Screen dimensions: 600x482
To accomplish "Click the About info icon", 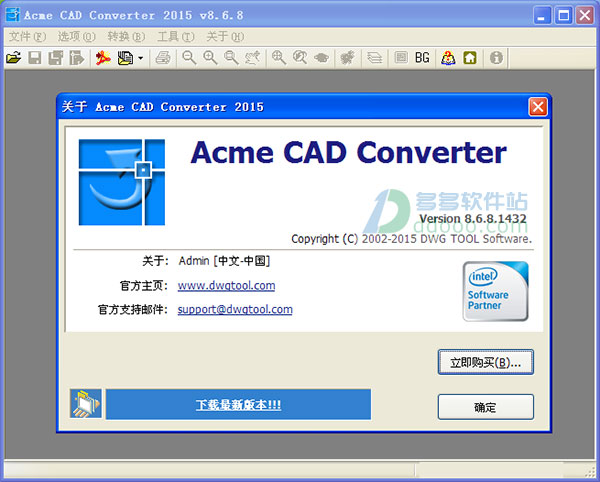I will click(496, 58).
